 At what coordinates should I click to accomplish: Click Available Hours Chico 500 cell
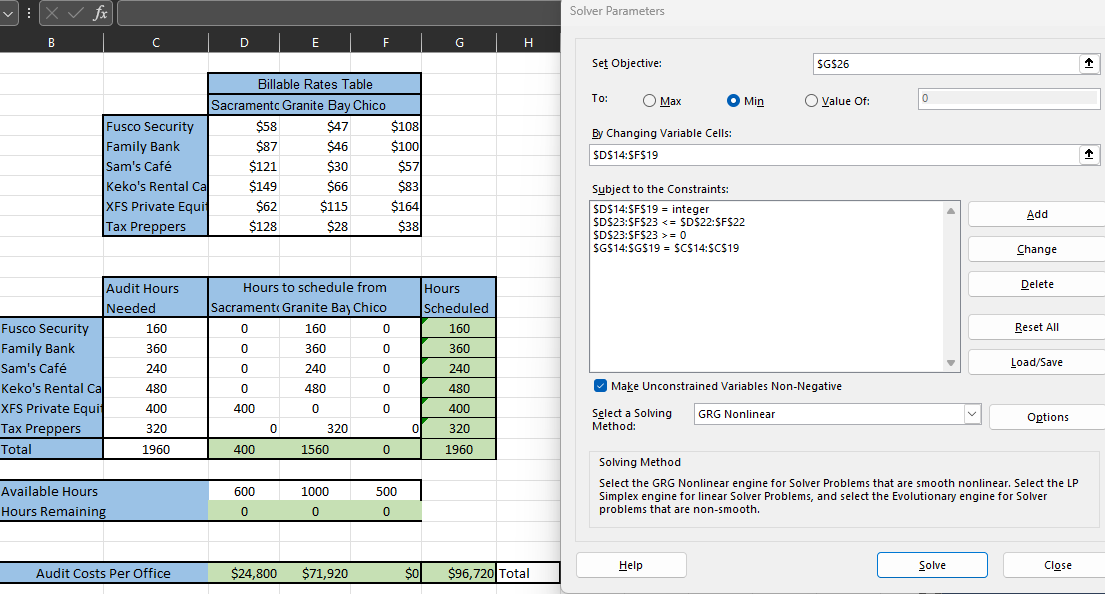click(x=385, y=491)
